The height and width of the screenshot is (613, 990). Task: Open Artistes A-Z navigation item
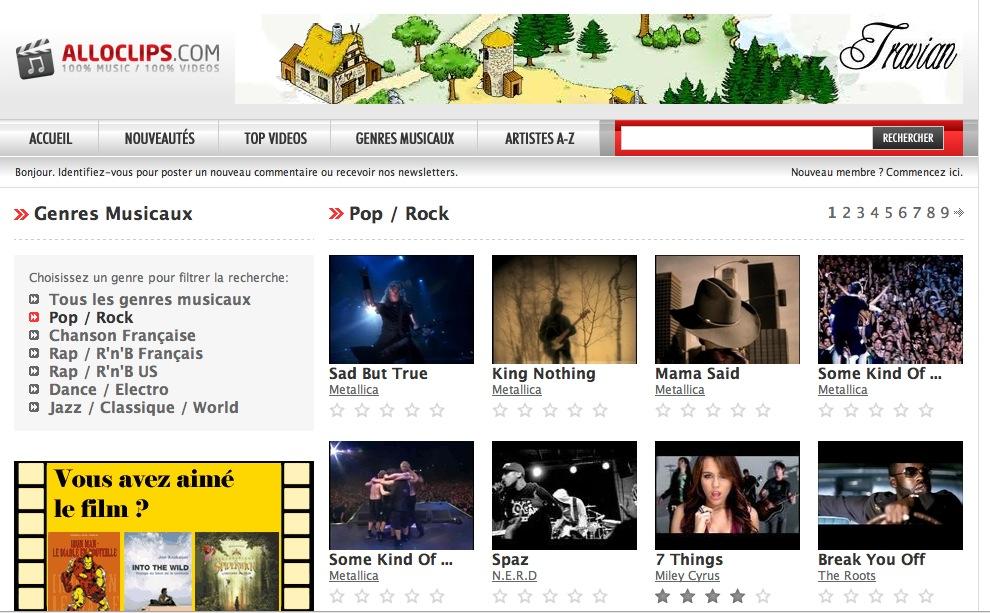(539, 138)
